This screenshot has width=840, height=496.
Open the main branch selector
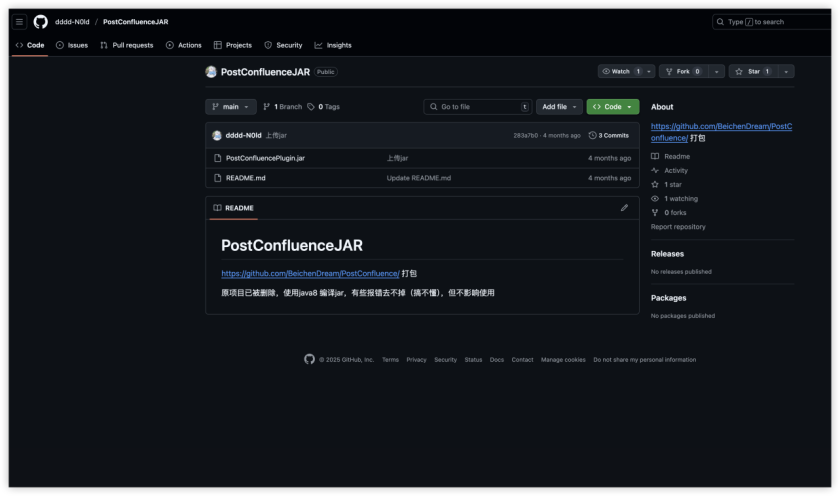(x=231, y=107)
